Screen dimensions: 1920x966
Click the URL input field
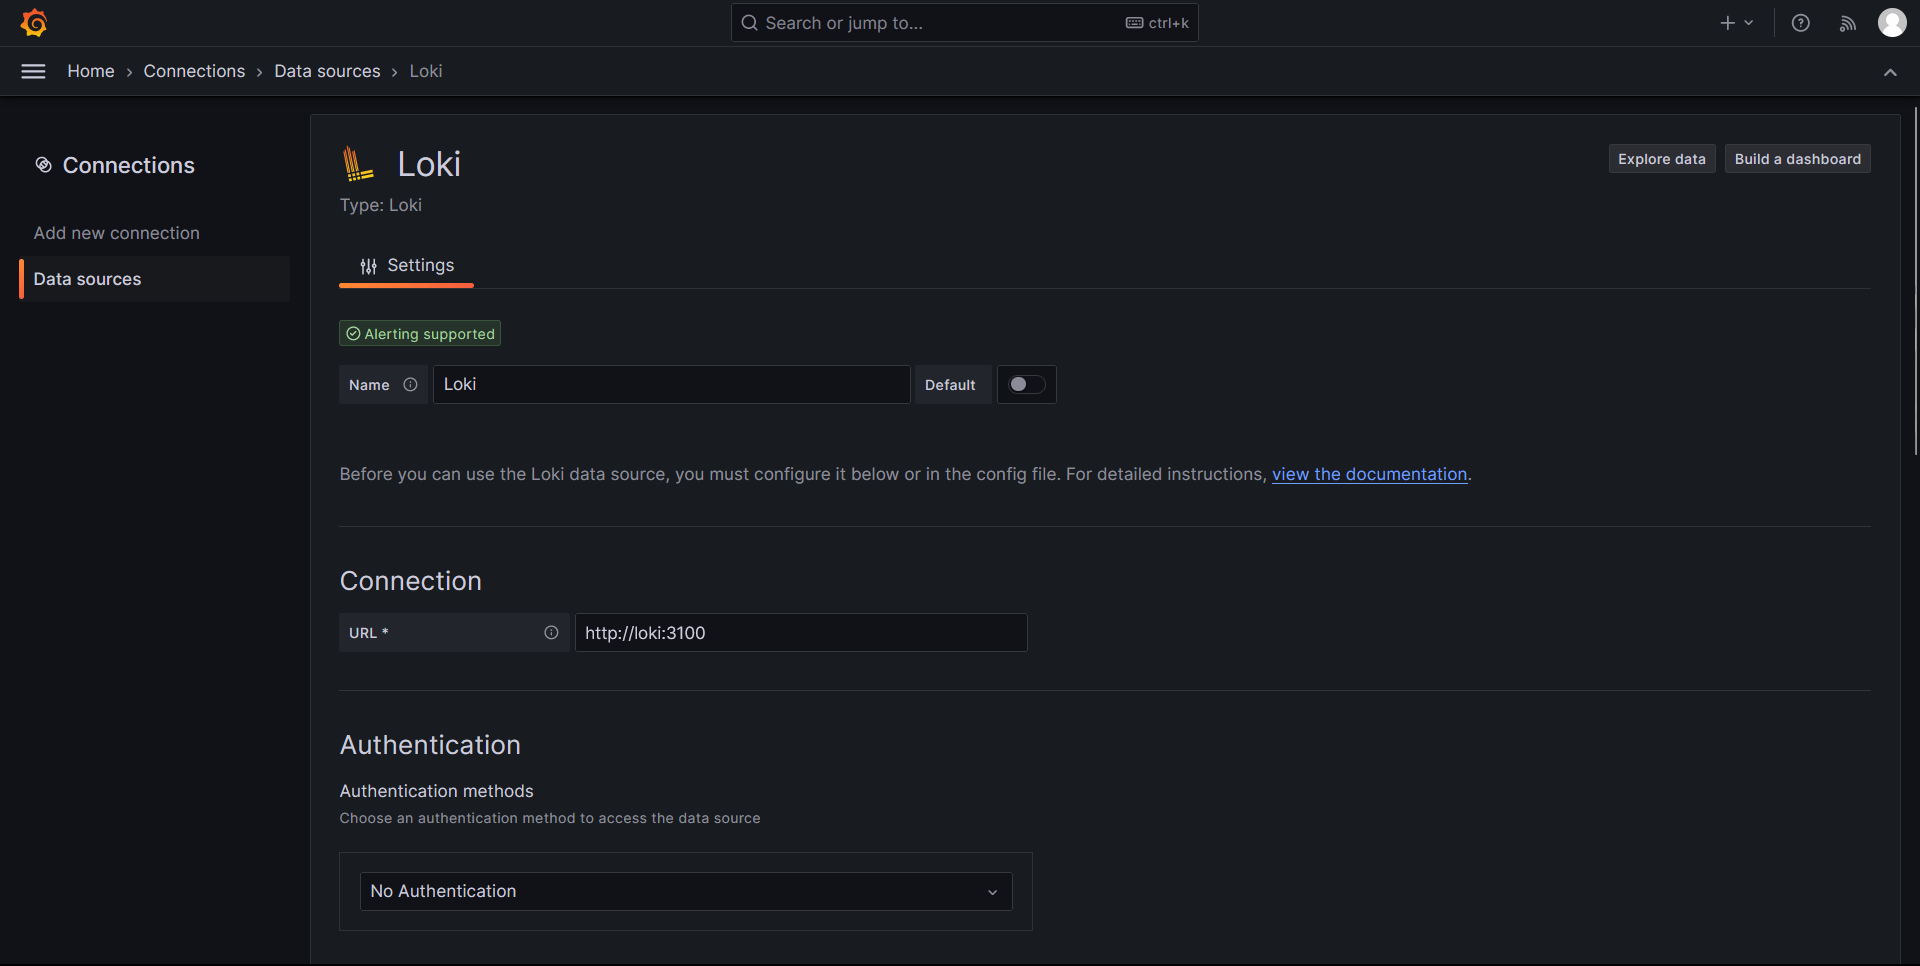point(800,633)
